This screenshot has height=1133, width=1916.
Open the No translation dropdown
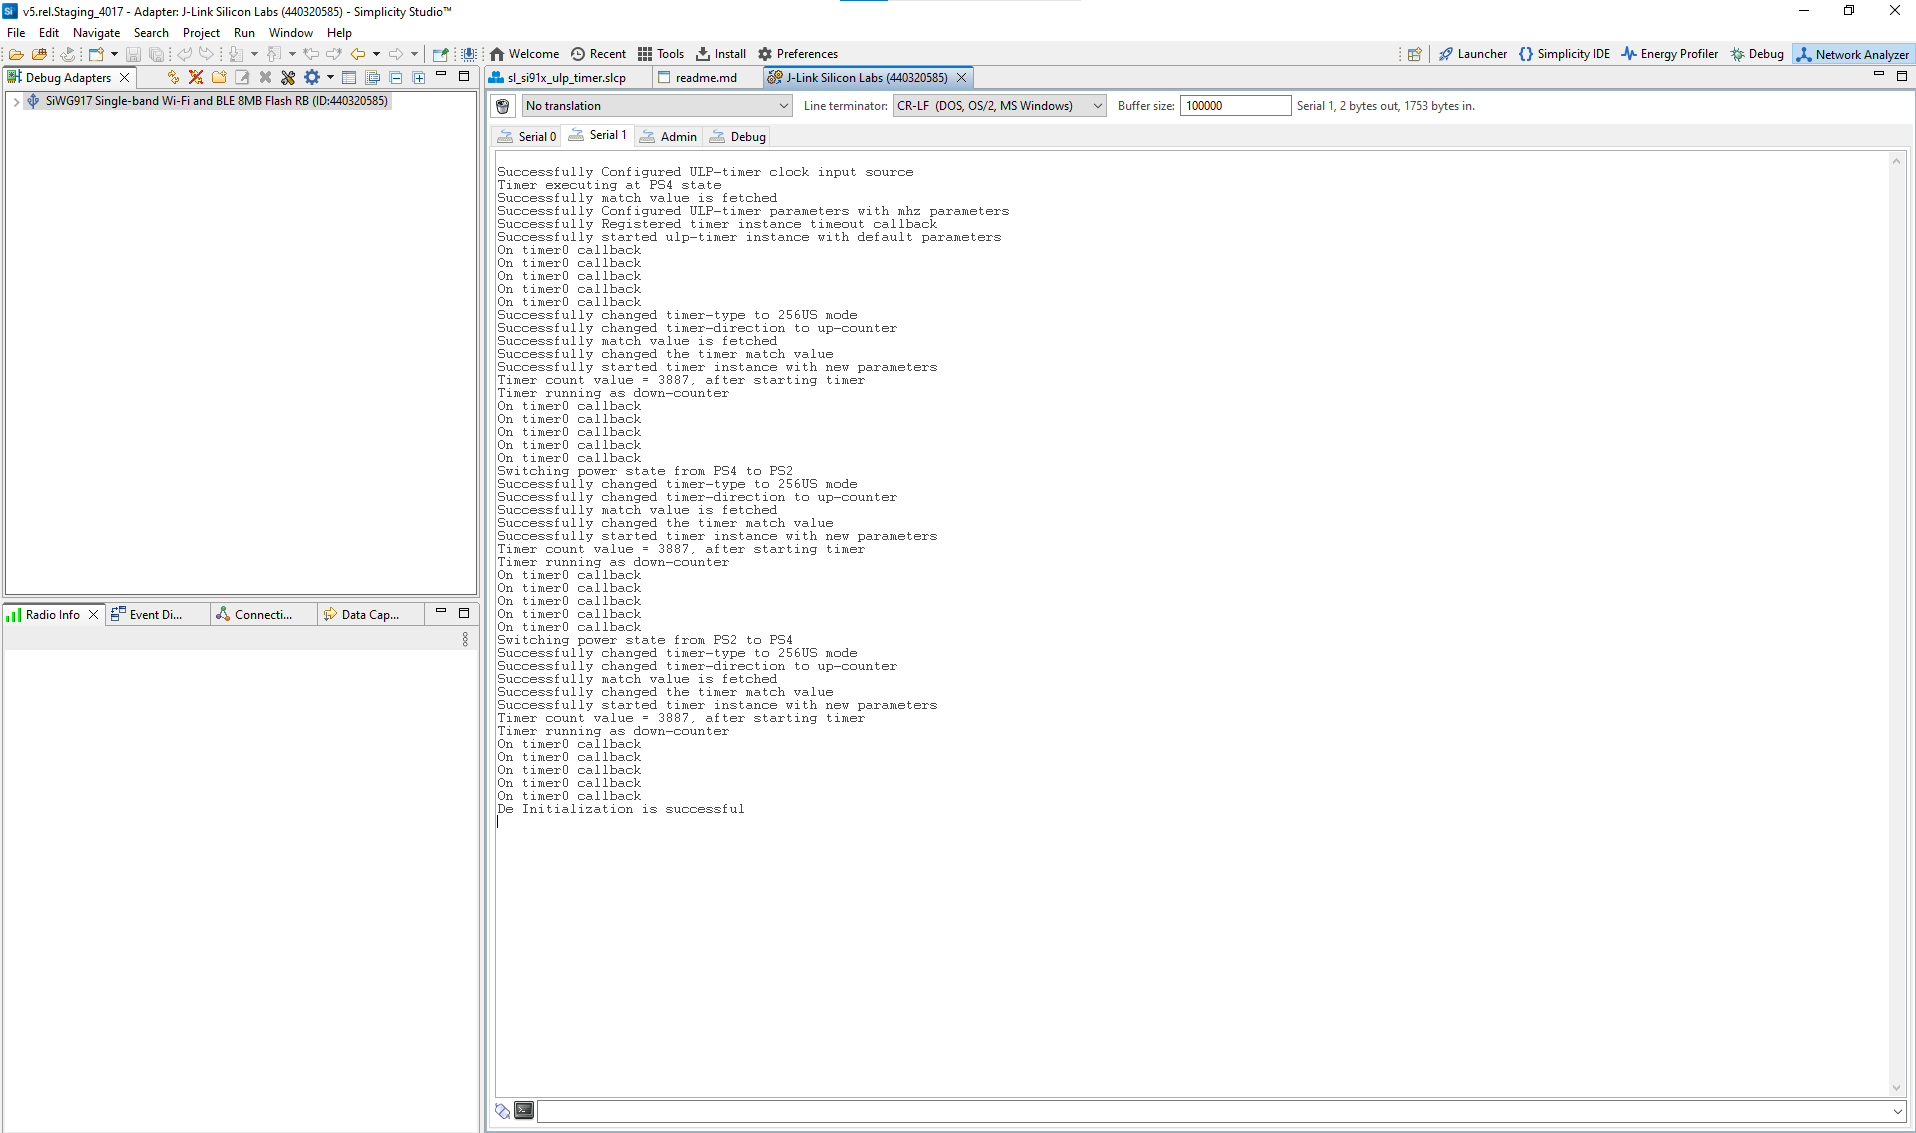783,106
